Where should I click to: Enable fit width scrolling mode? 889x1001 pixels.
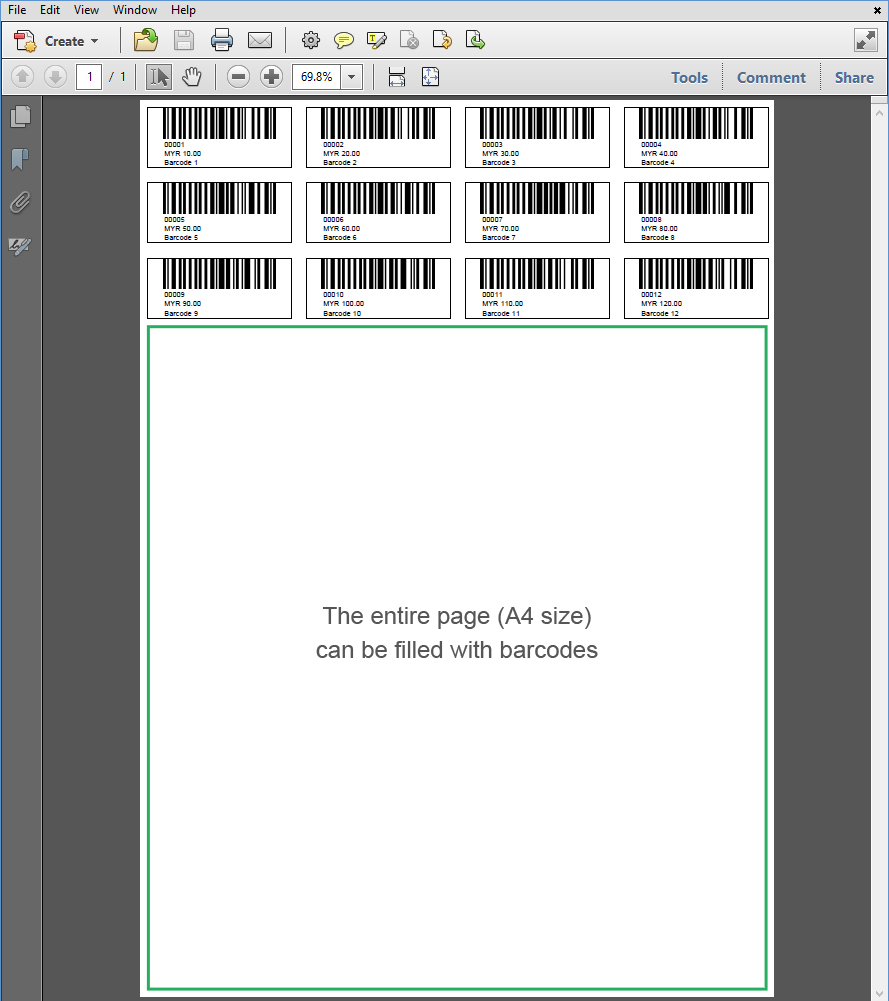pyautogui.click(x=397, y=77)
